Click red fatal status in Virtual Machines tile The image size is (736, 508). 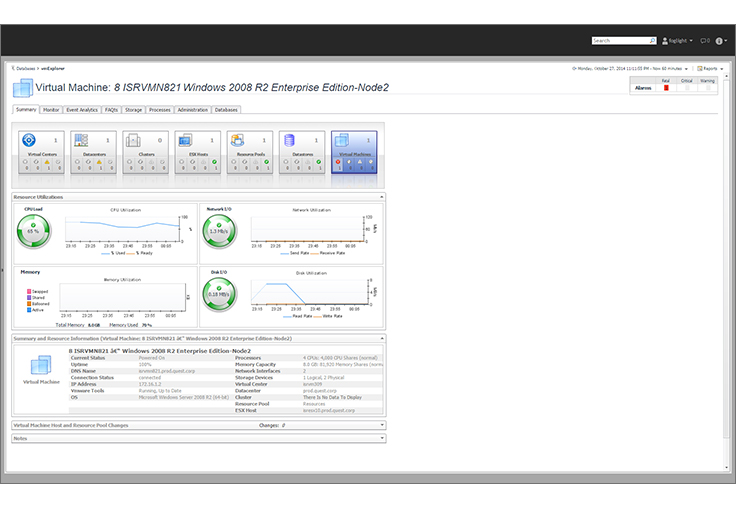pyautogui.click(x=338, y=162)
